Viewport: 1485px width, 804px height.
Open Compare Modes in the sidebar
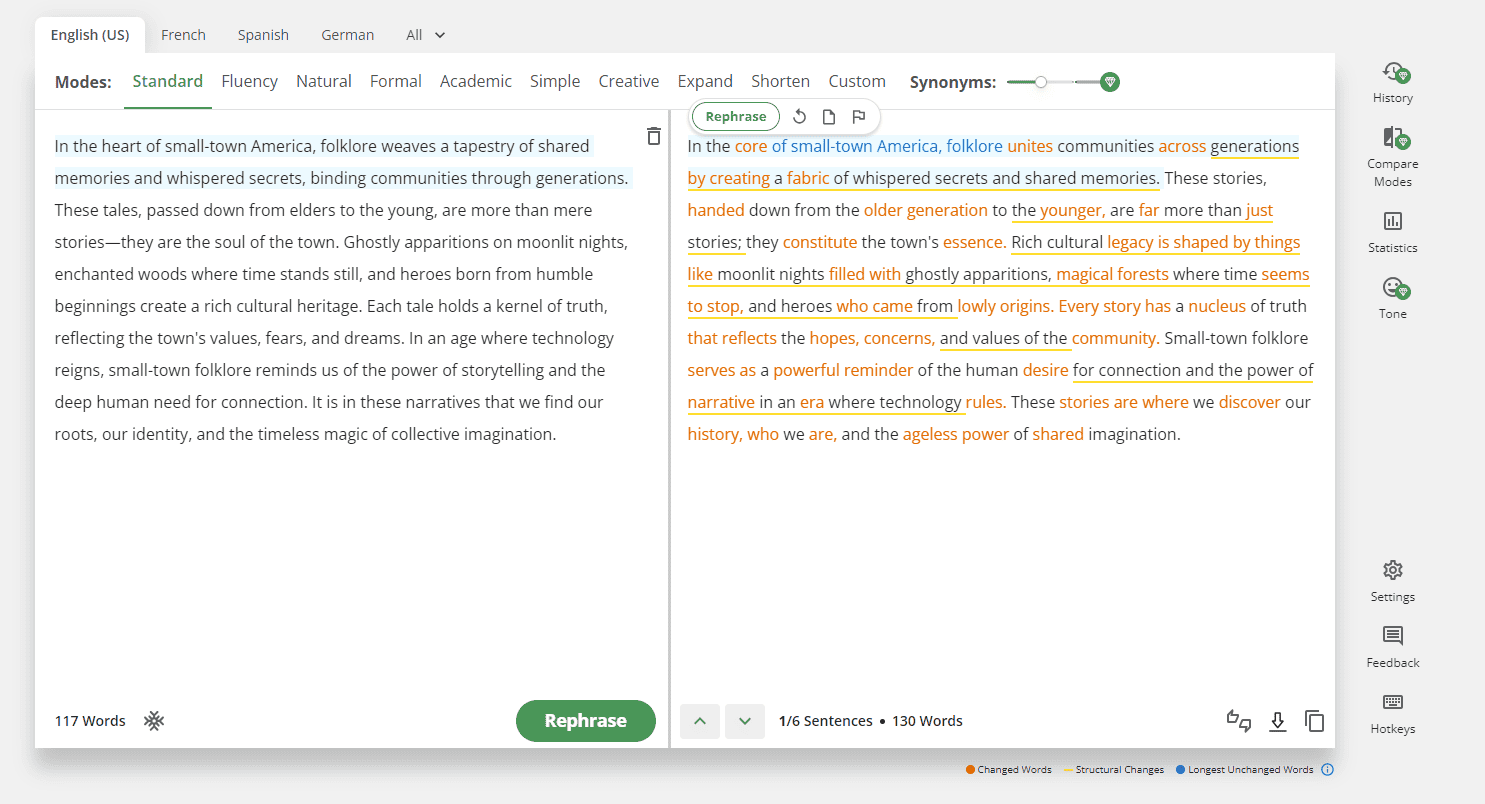(1393, 139)
